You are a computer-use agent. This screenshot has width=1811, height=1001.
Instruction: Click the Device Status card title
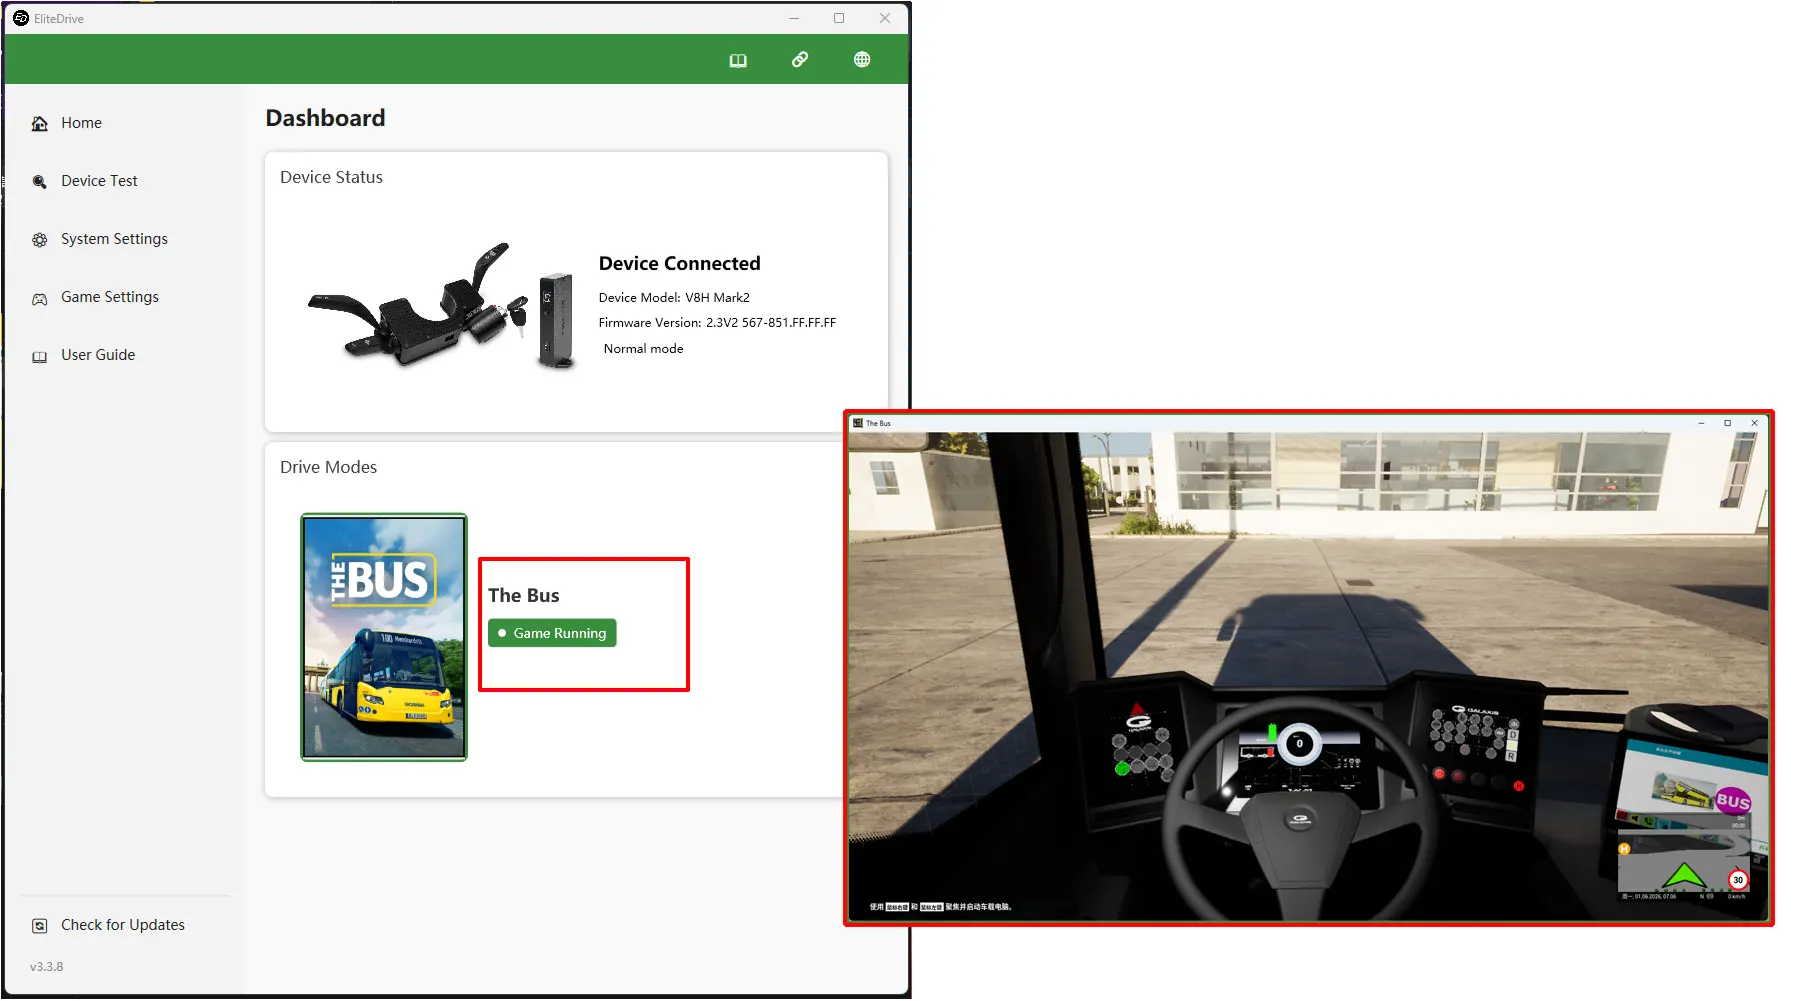[331, 177]
